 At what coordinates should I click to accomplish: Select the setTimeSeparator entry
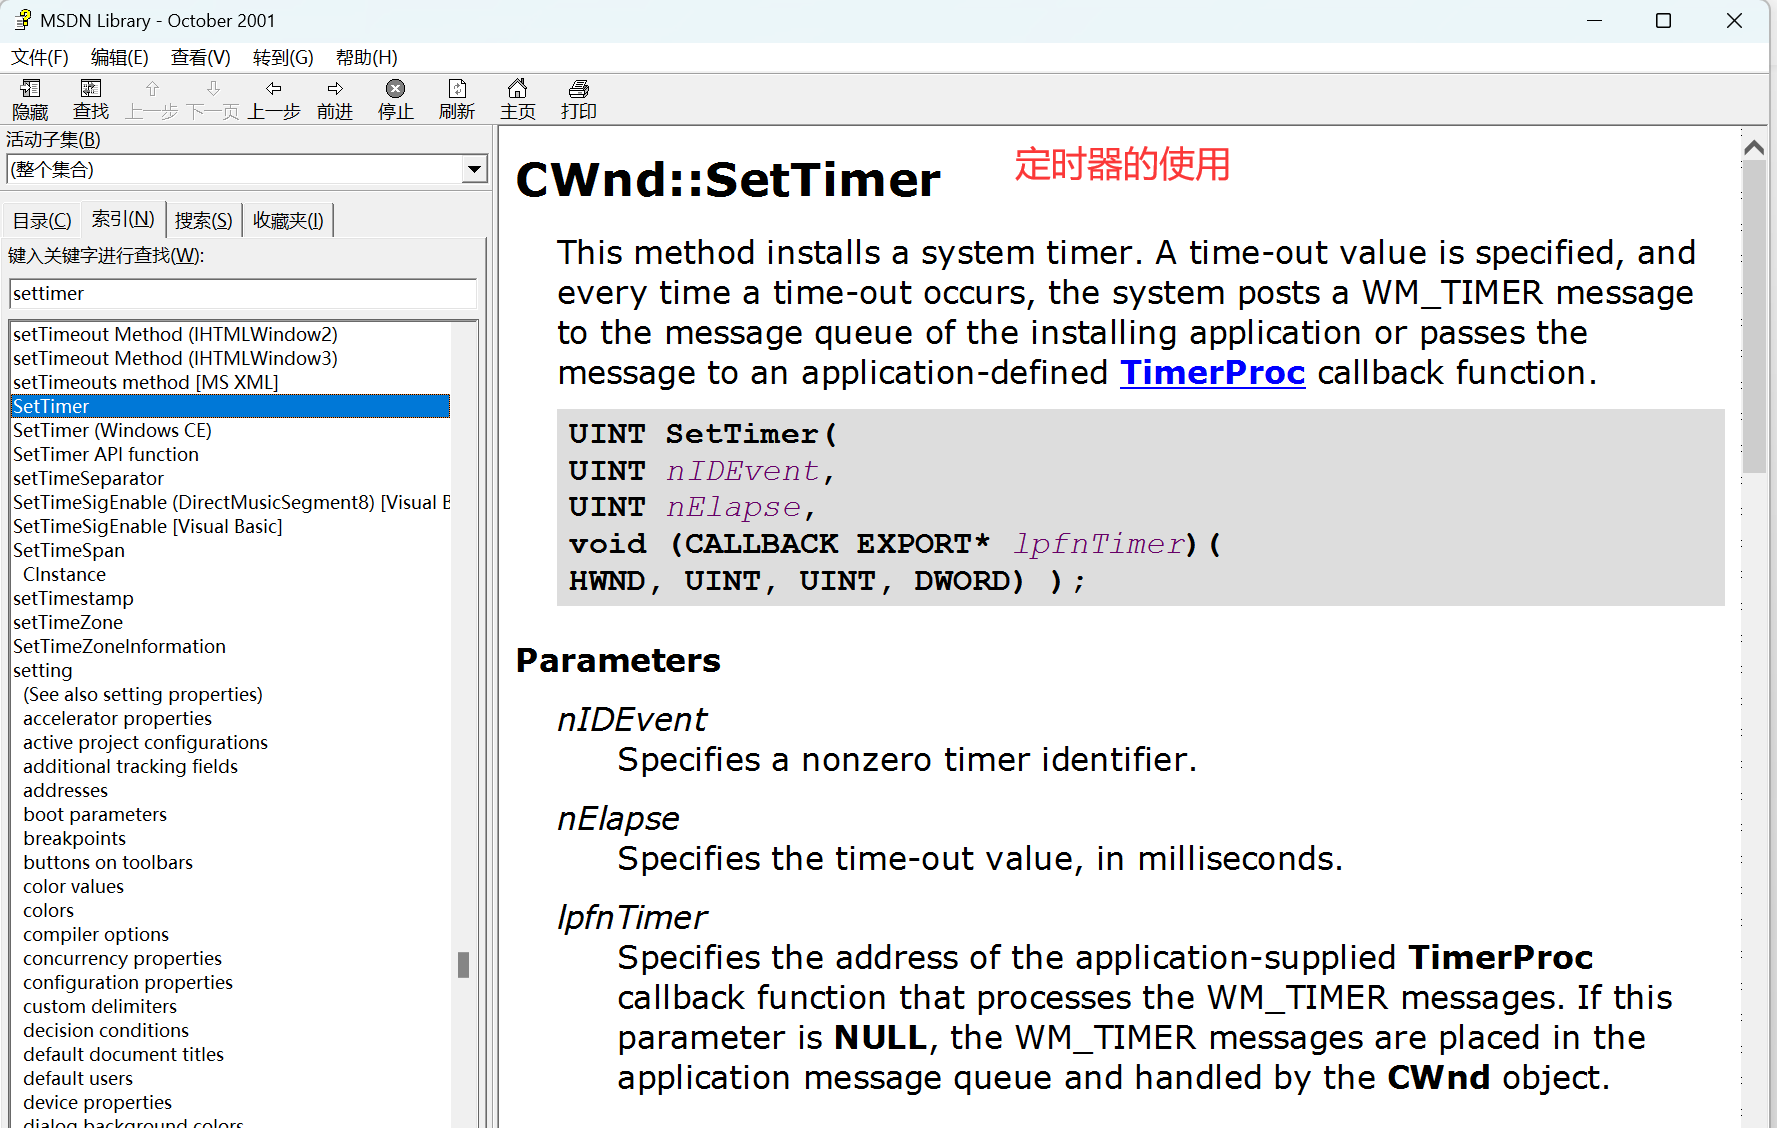coord(88,478)
